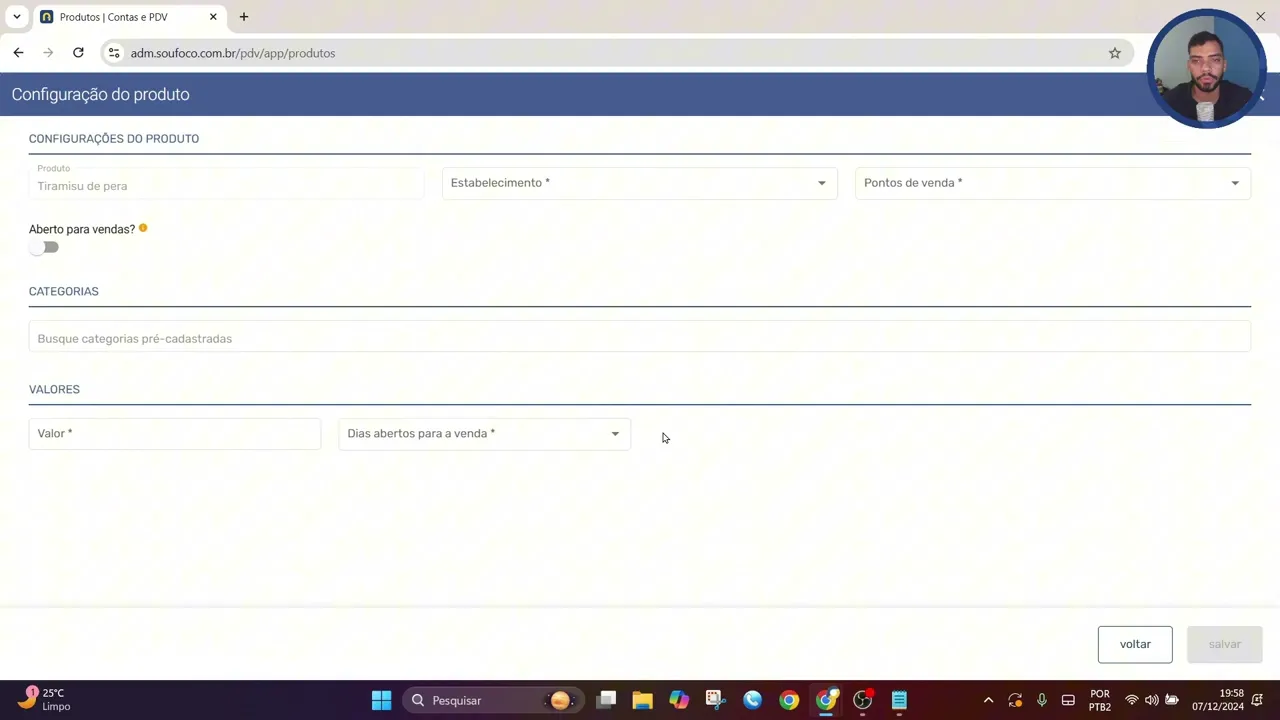The height and width of the screenshot is (720, 1280).
Task: Click the Valor input field
Action: click(174, 434)
